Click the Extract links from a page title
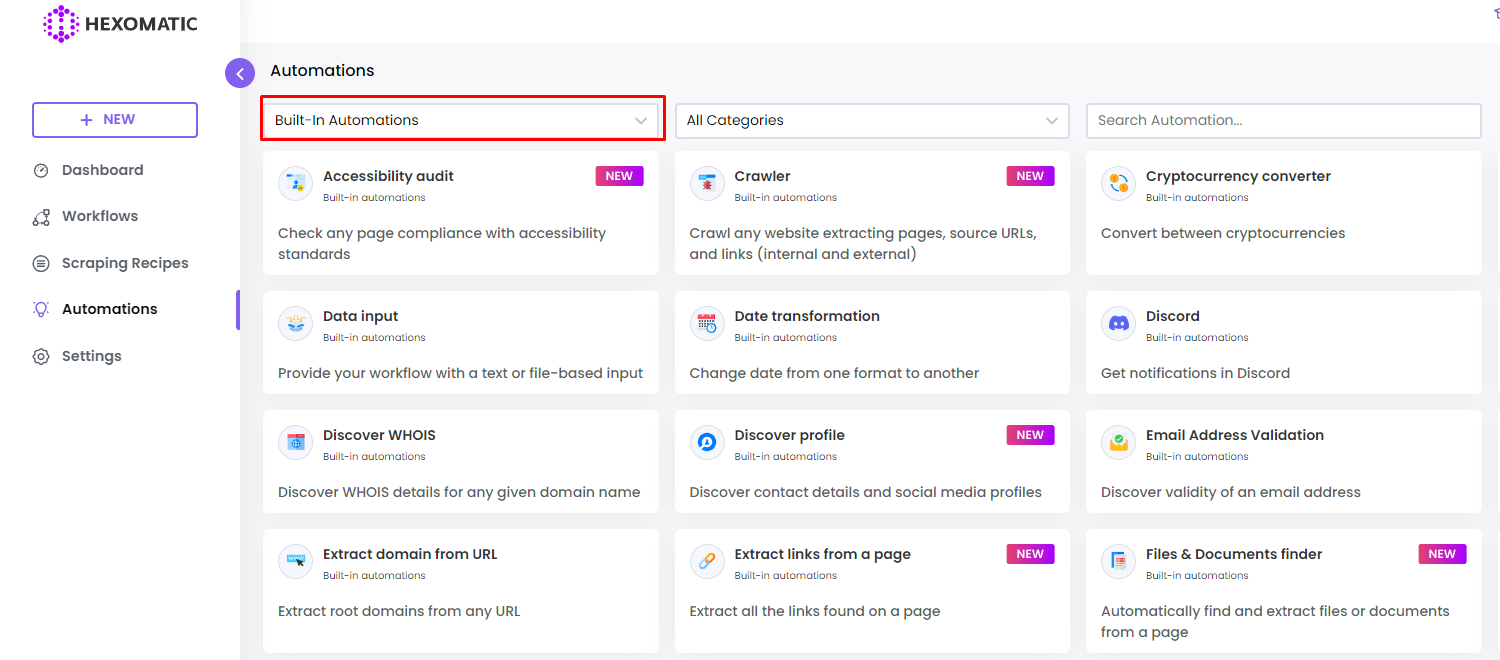 pyautogui.click(x=822, y=554)
